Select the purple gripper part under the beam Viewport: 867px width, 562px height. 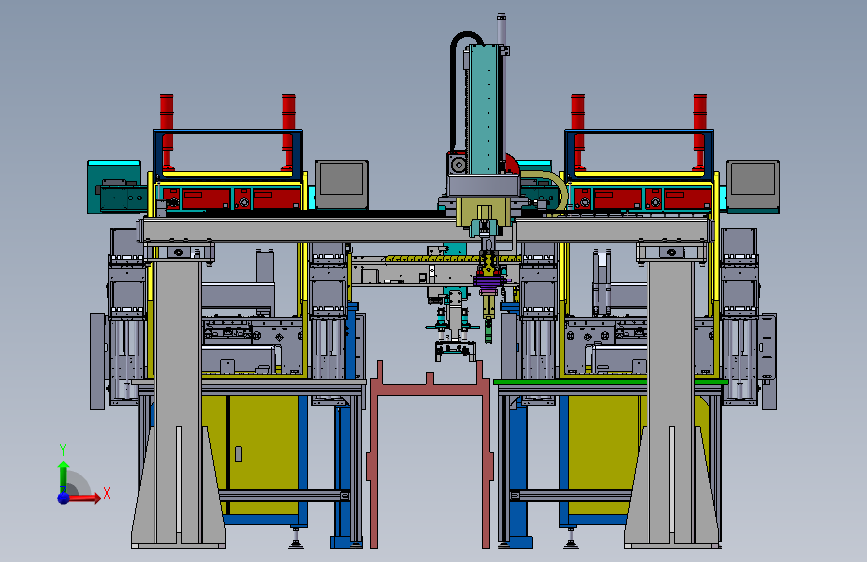click(x=489, y=282)
